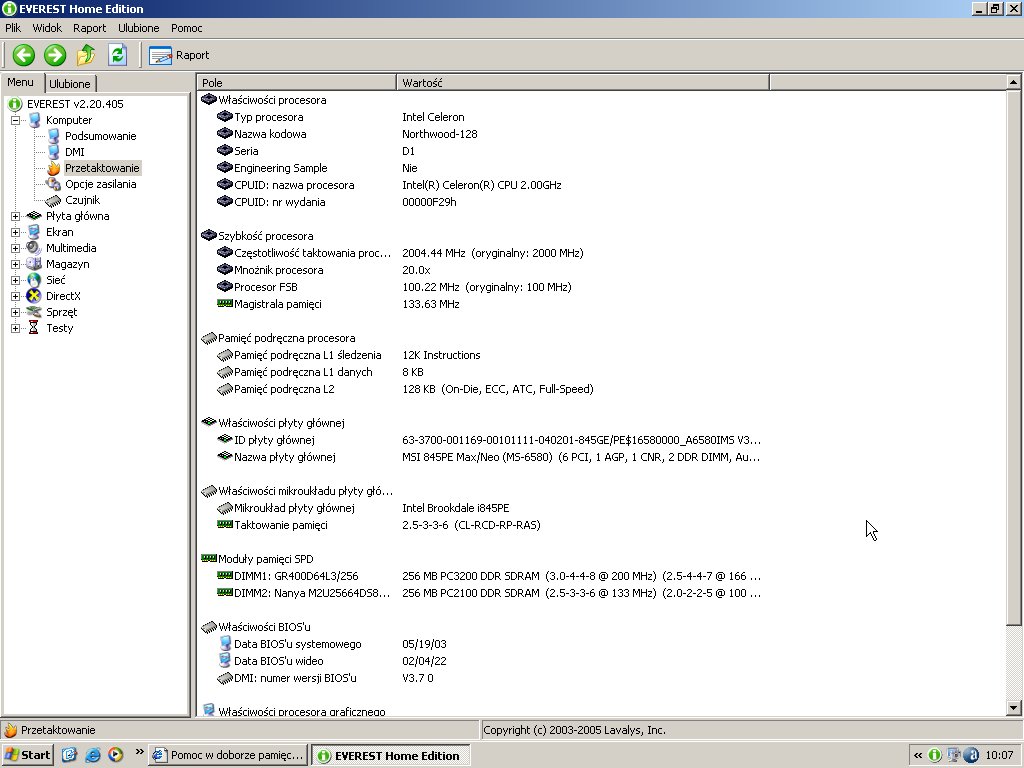Click the Refresh toolbar icon
The height and width of the screenshot is (768, 1024).
118,55
